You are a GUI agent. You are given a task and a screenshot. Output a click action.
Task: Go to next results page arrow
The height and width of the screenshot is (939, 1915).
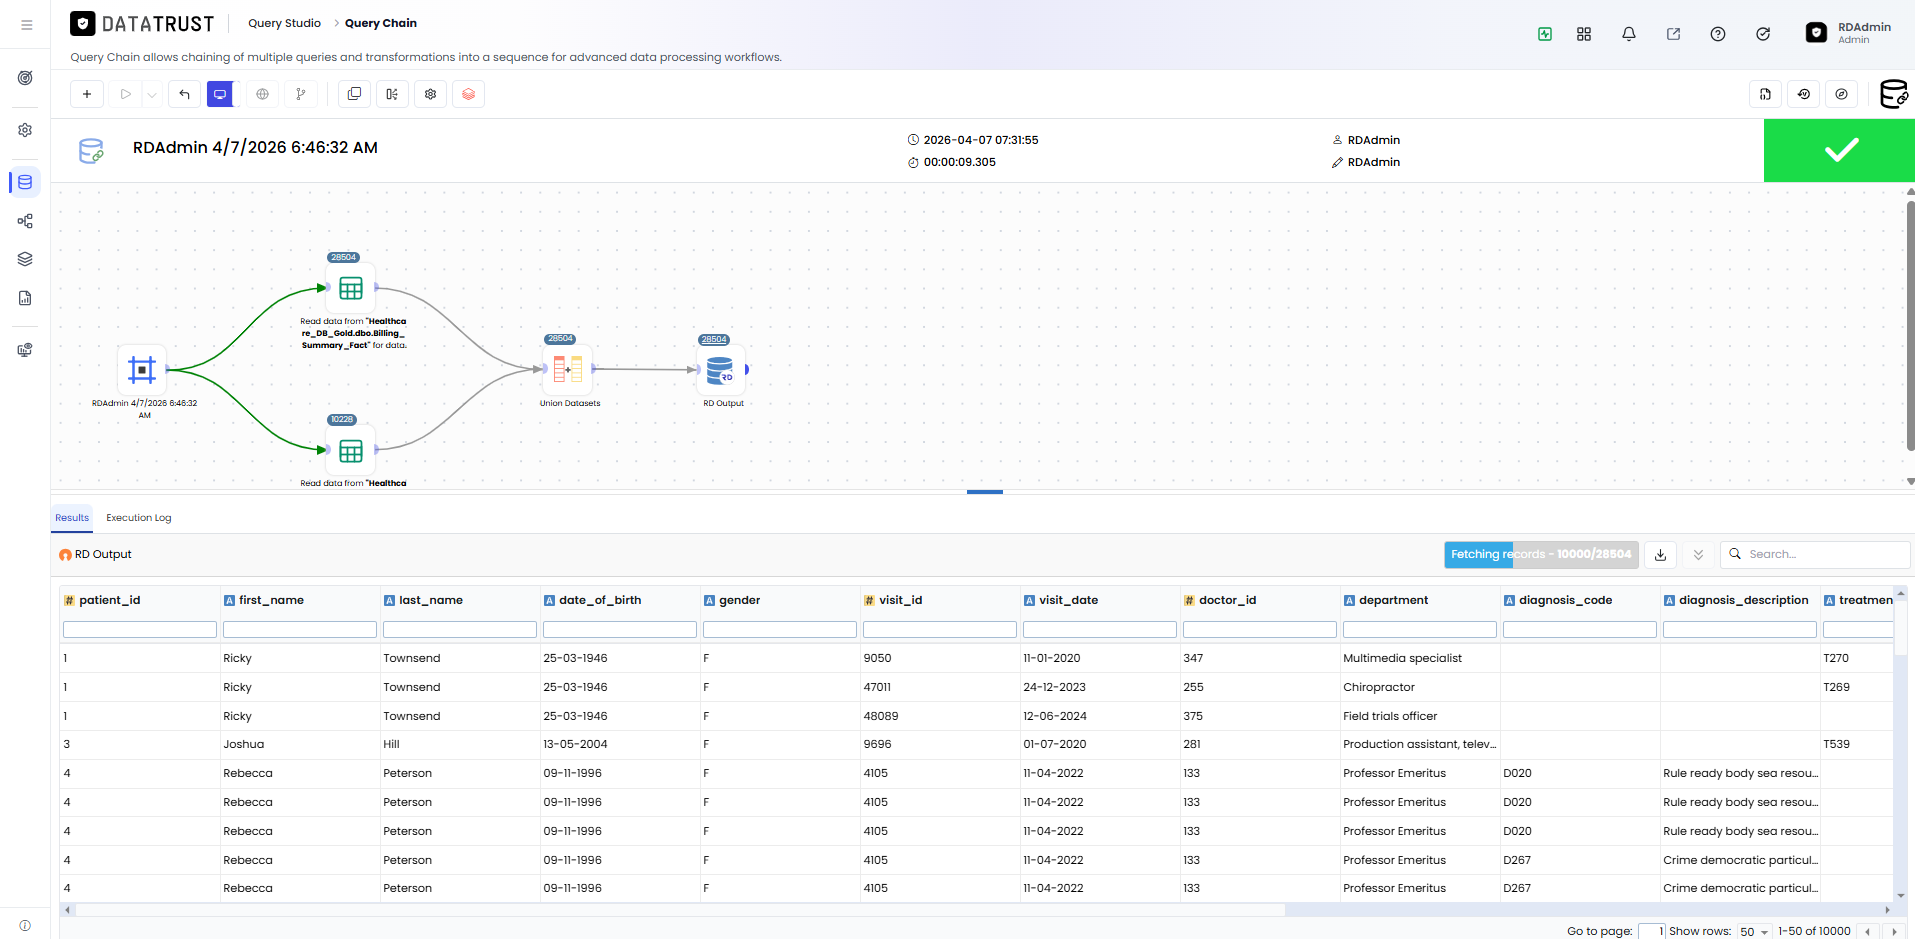pyautogui.click(x=1893, y=931)
